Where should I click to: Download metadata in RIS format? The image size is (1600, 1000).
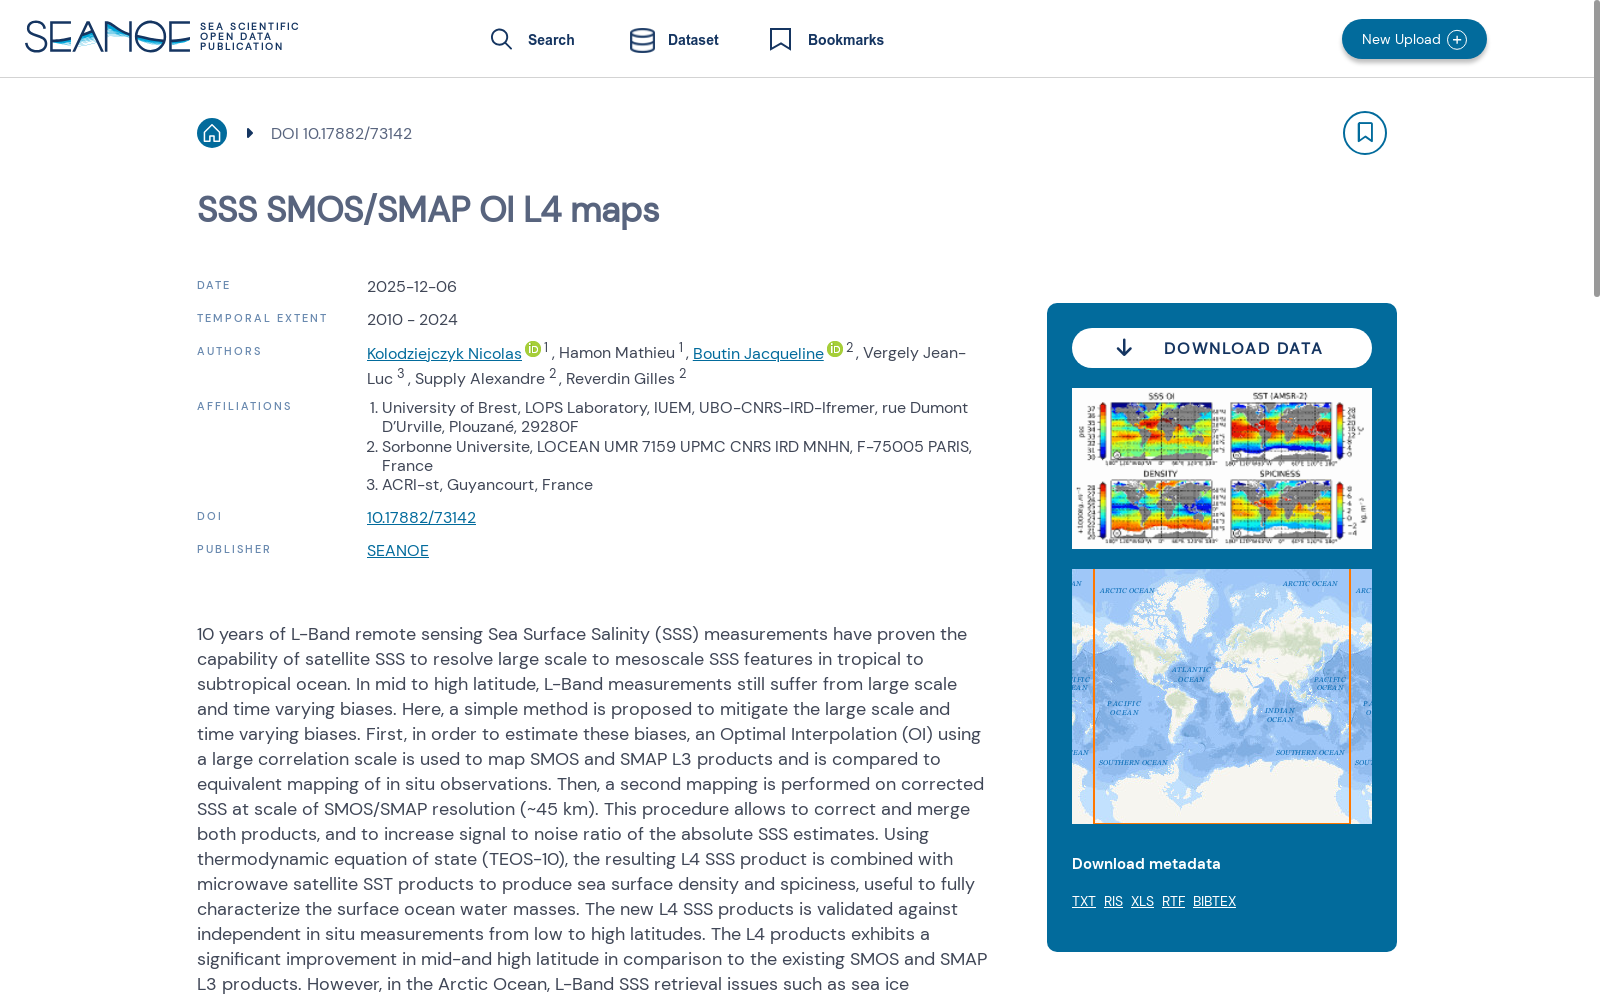coord(1112,900)
